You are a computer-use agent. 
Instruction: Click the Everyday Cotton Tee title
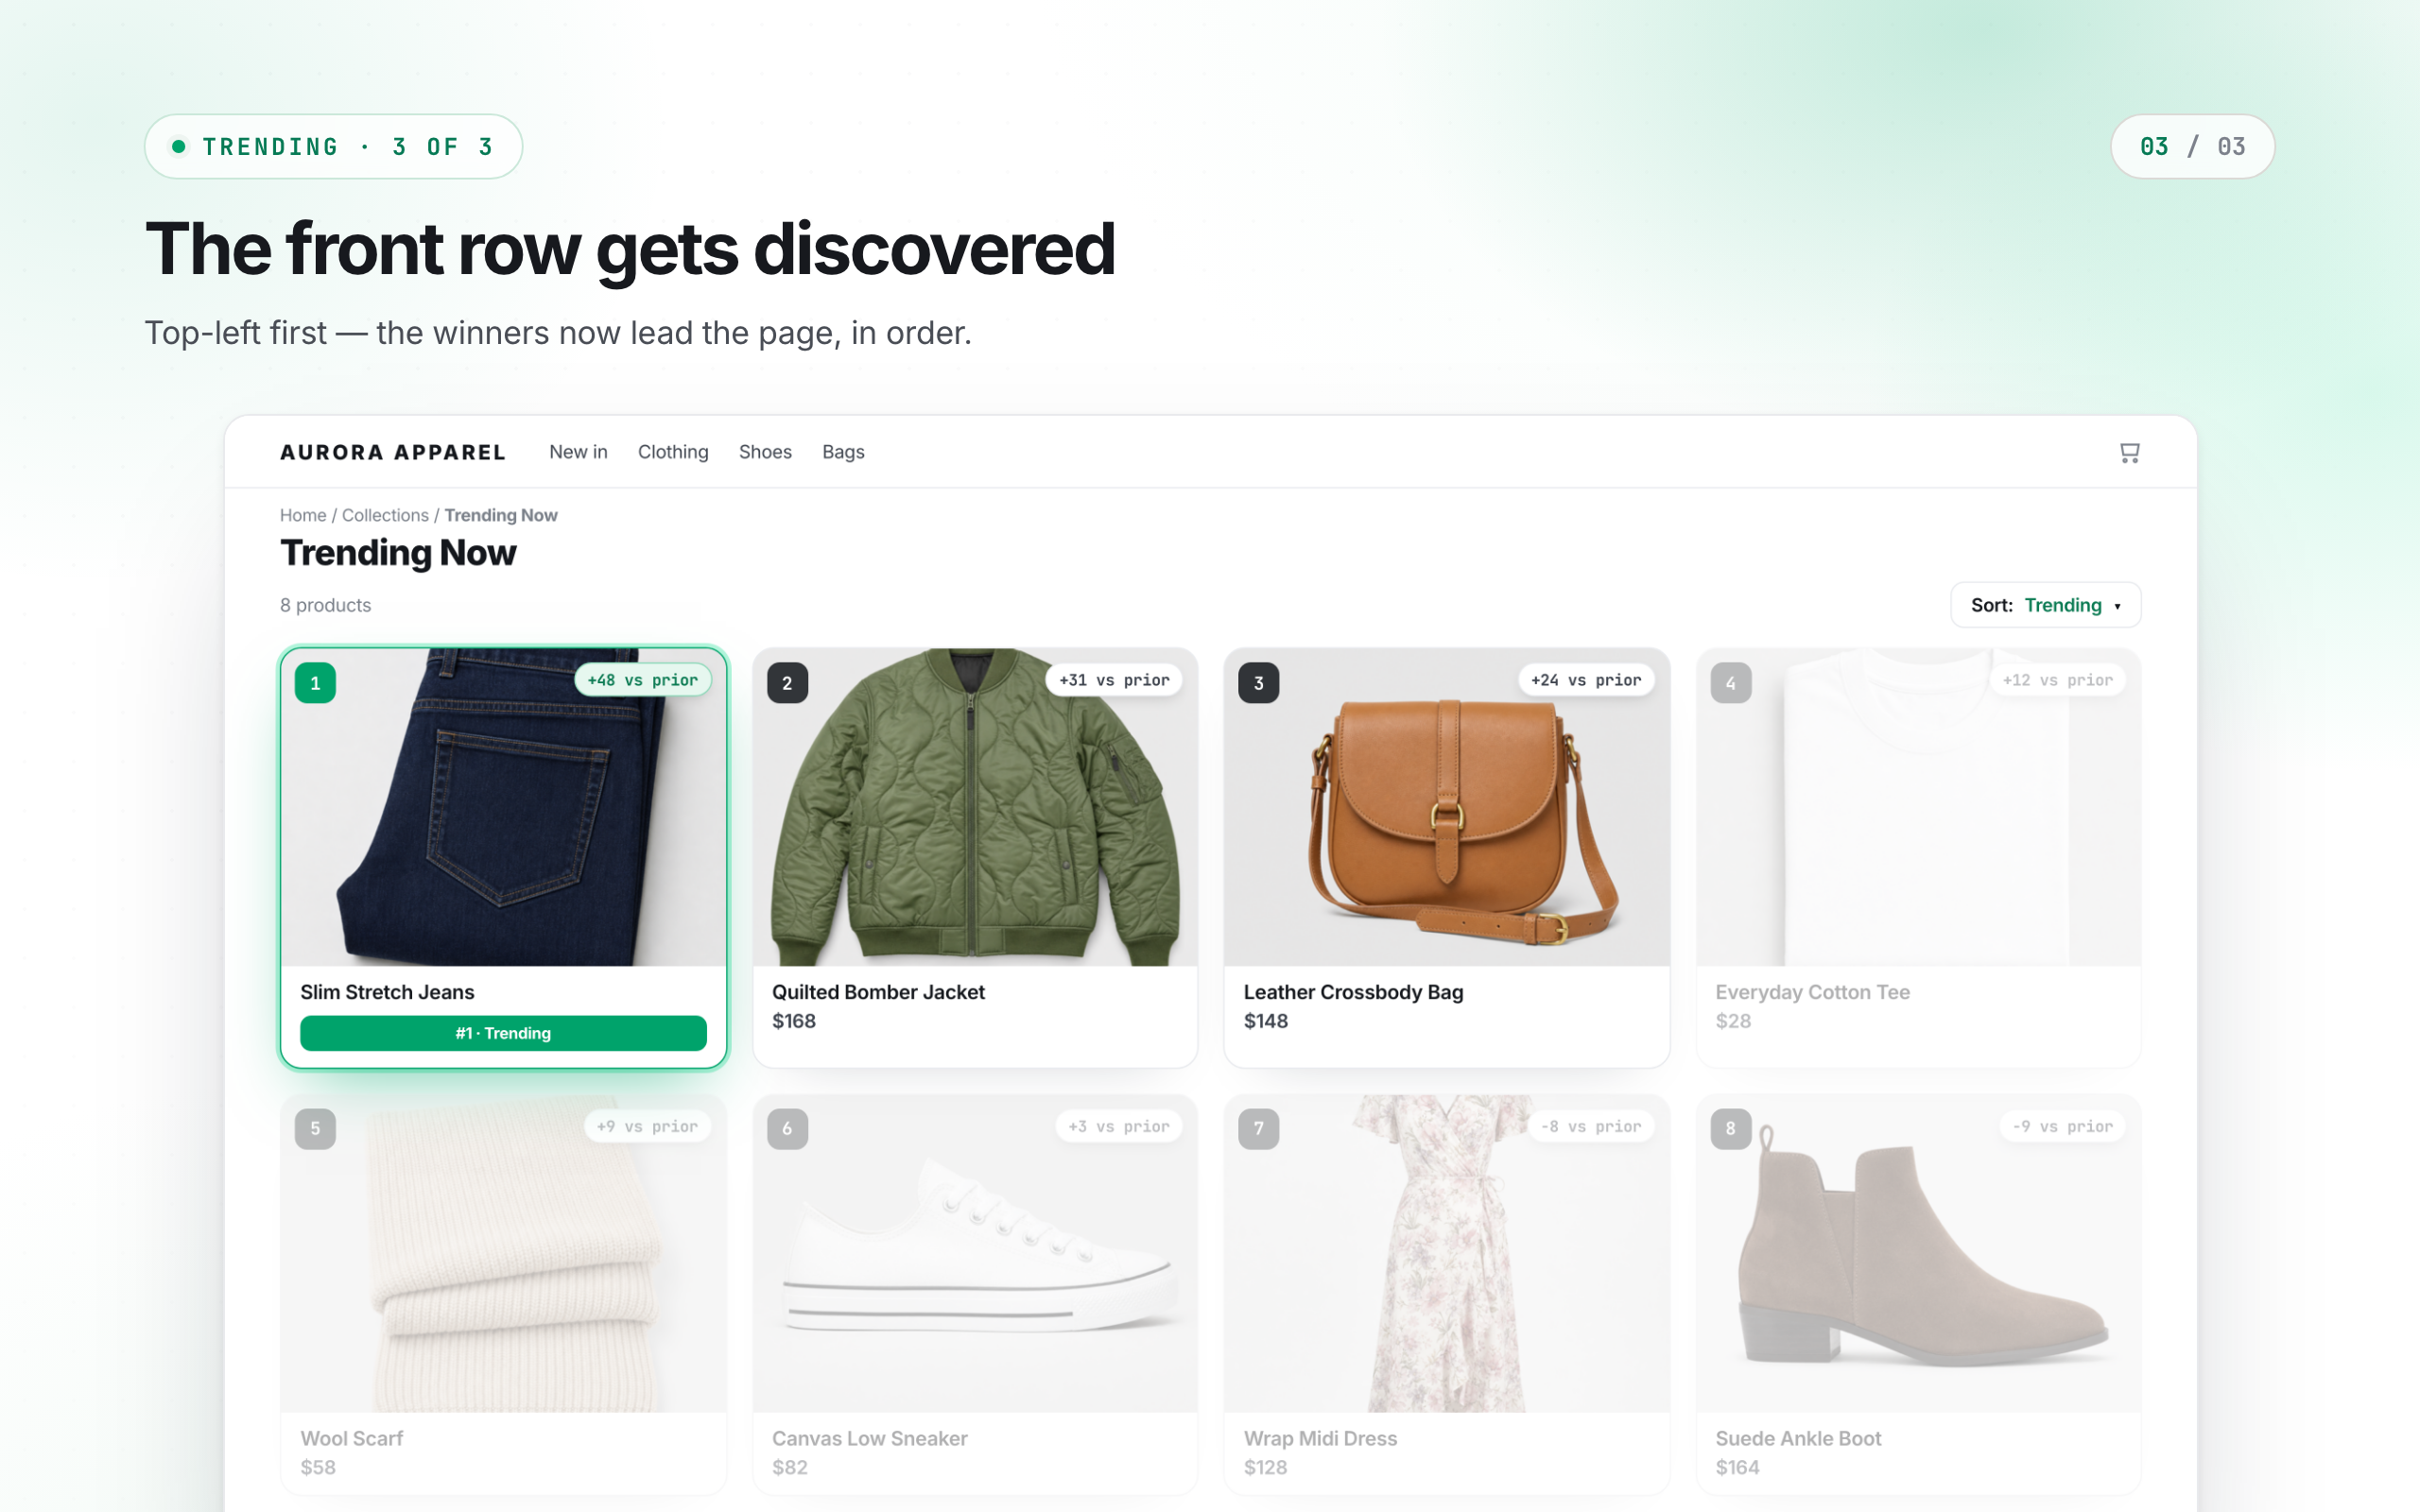point(1812,992)
